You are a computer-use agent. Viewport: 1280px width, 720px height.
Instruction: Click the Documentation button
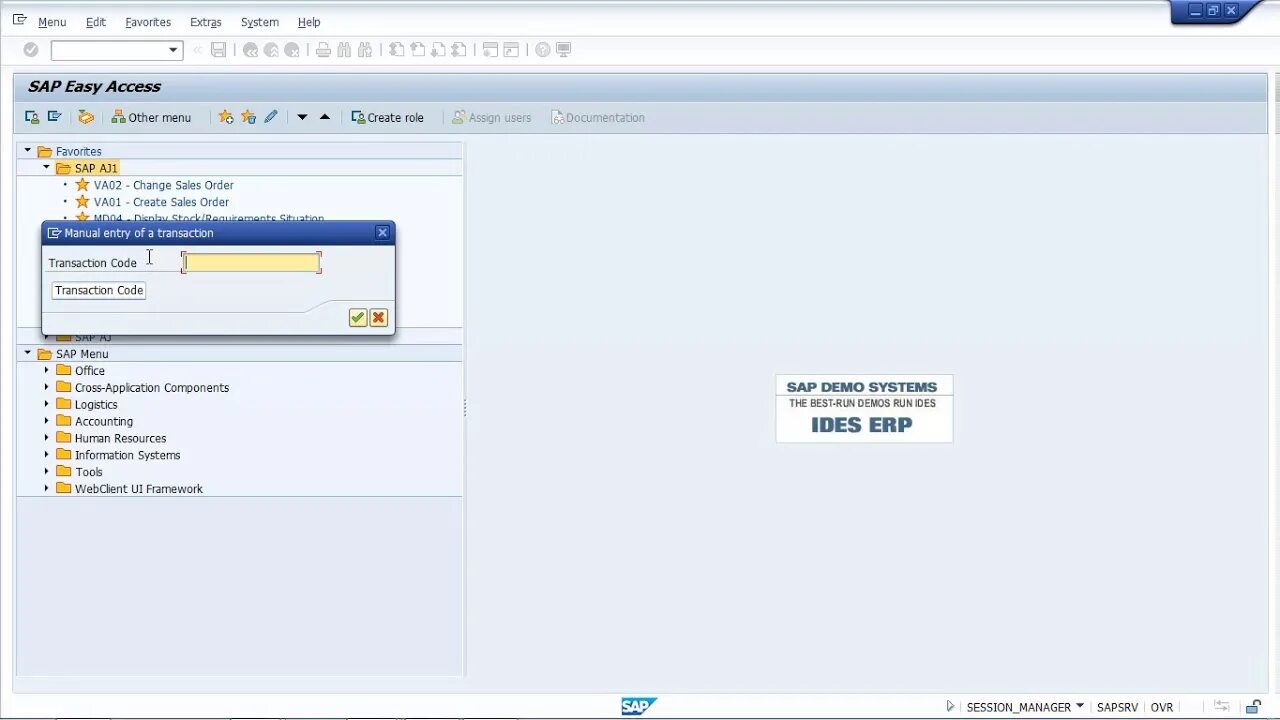click(598, 117)
